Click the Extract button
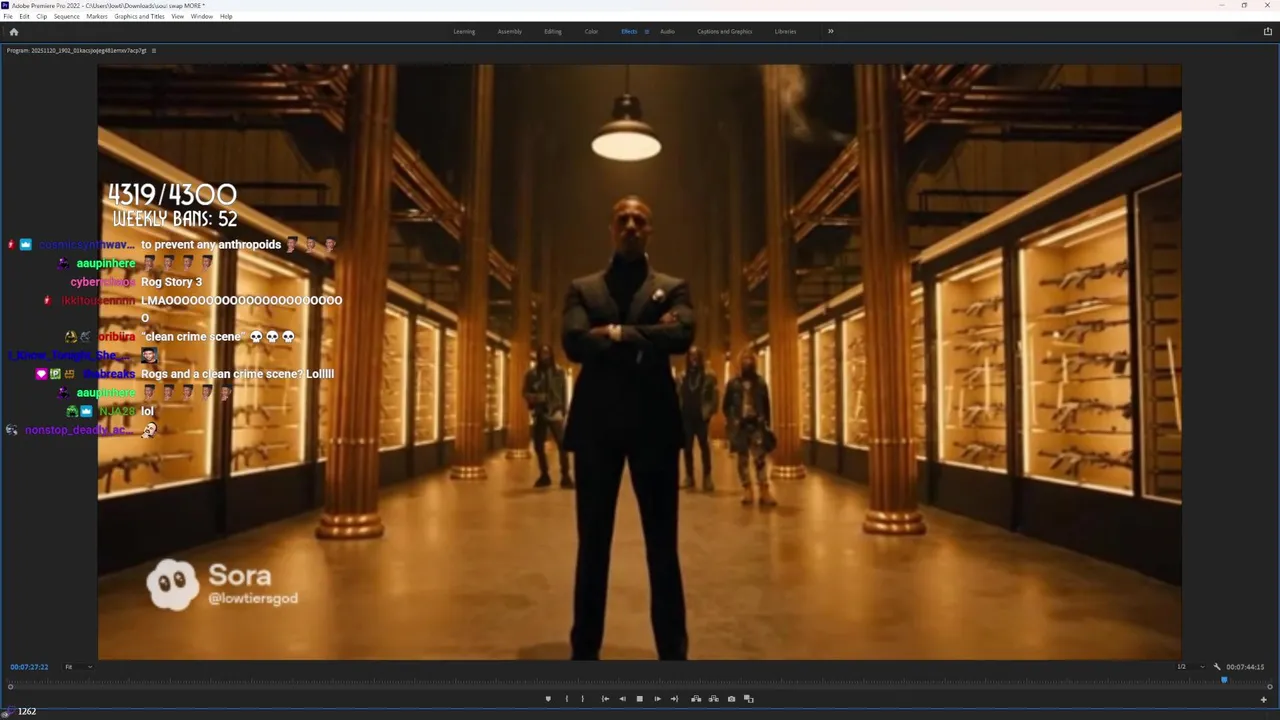 pos(713,699)
